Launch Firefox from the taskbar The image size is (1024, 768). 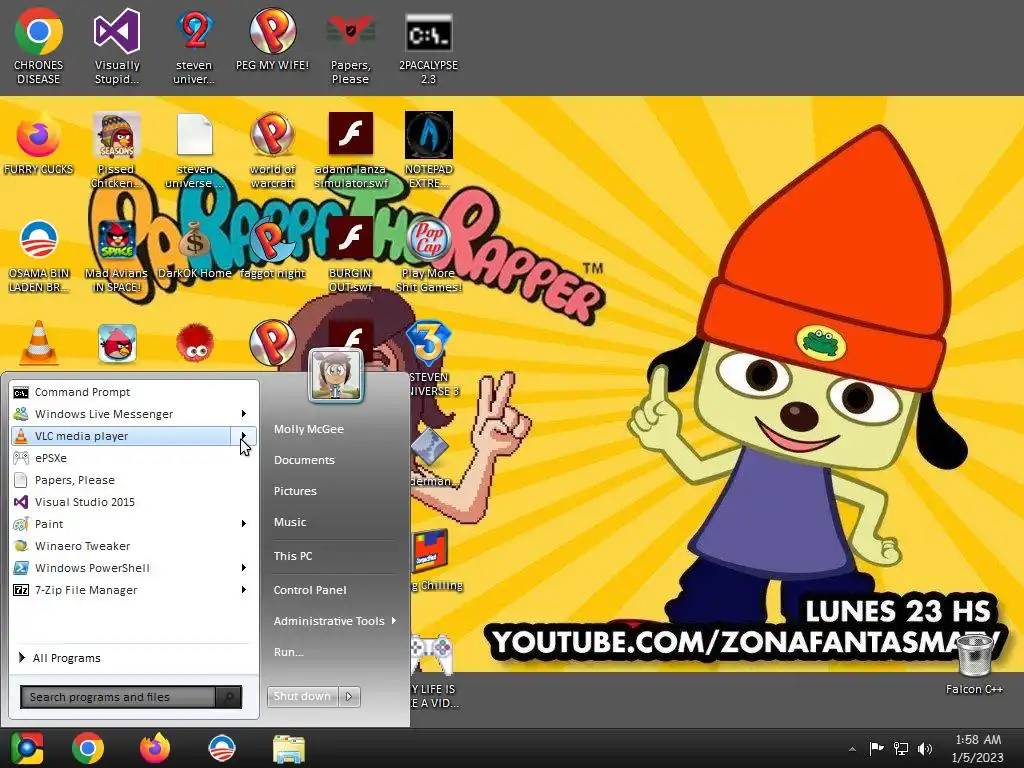tap(155, 748)
